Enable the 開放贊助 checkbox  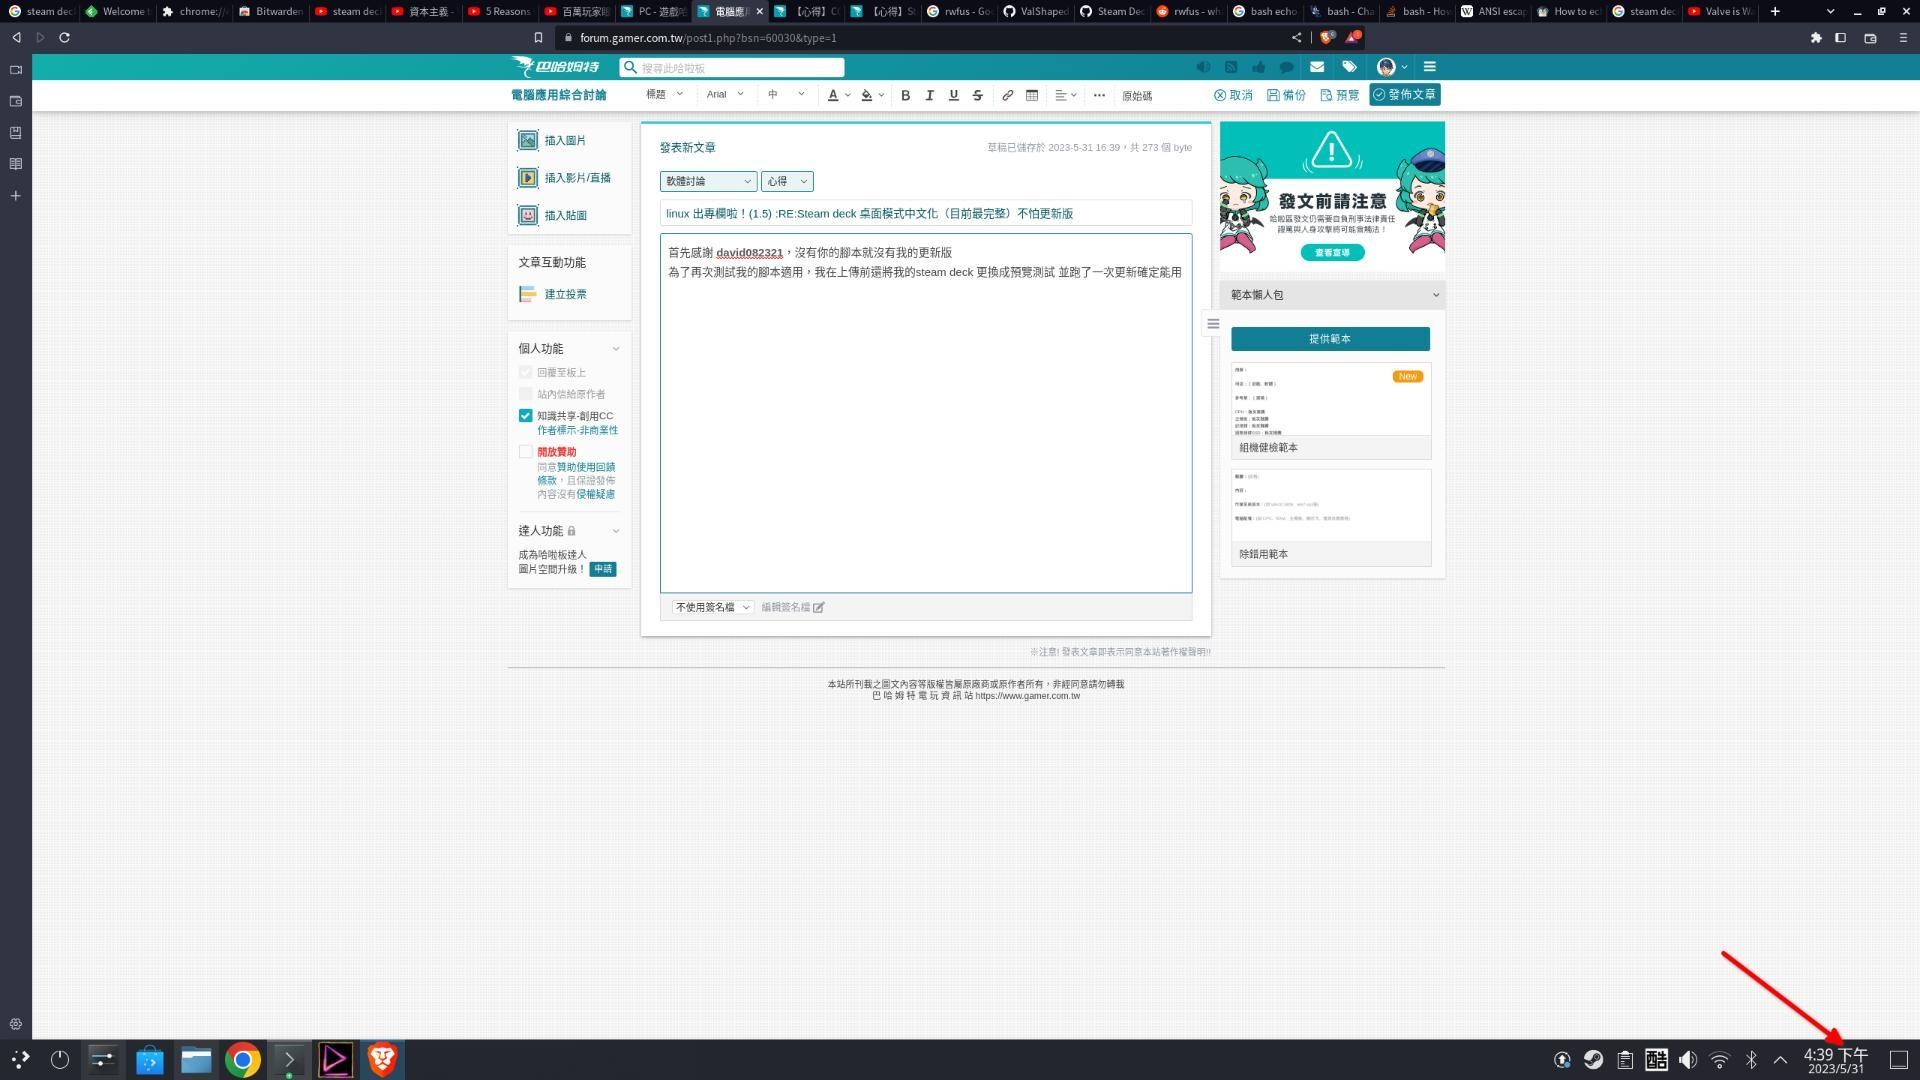526,451
